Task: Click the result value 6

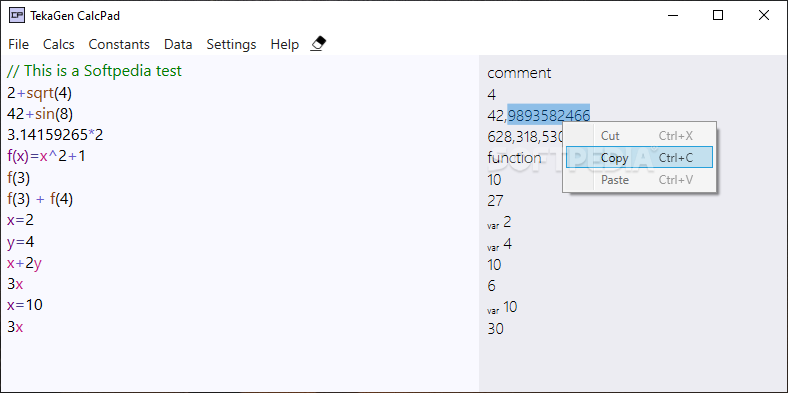Action: click(x=491, y=286)
